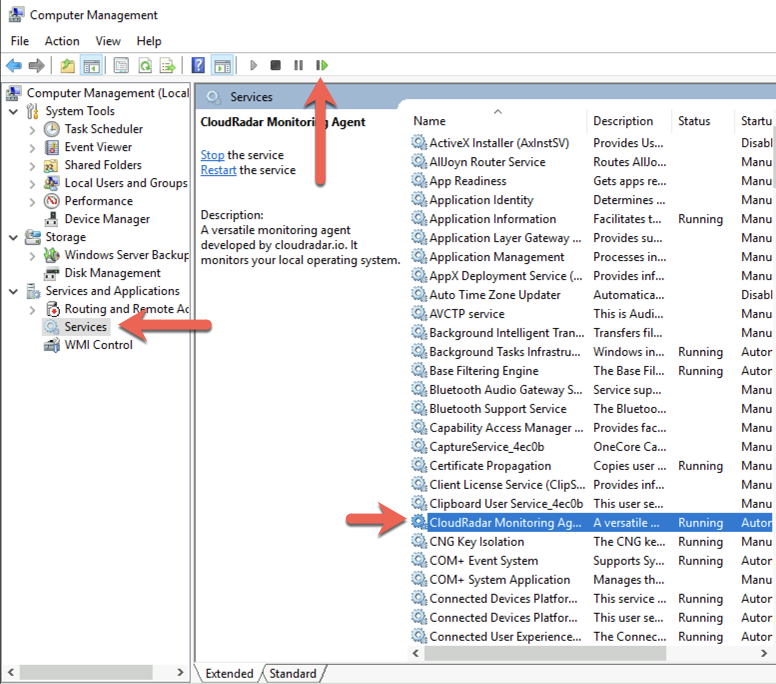This screenshot has height=684, width=776.
Task: Expand Windows Server Backup node
Action: point(32,255)
